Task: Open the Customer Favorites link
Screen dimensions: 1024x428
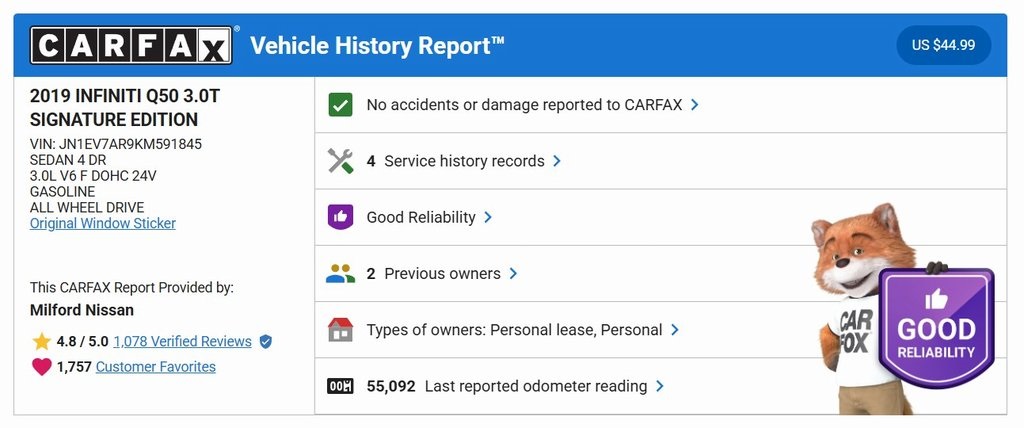Action: tap(156, 367)
